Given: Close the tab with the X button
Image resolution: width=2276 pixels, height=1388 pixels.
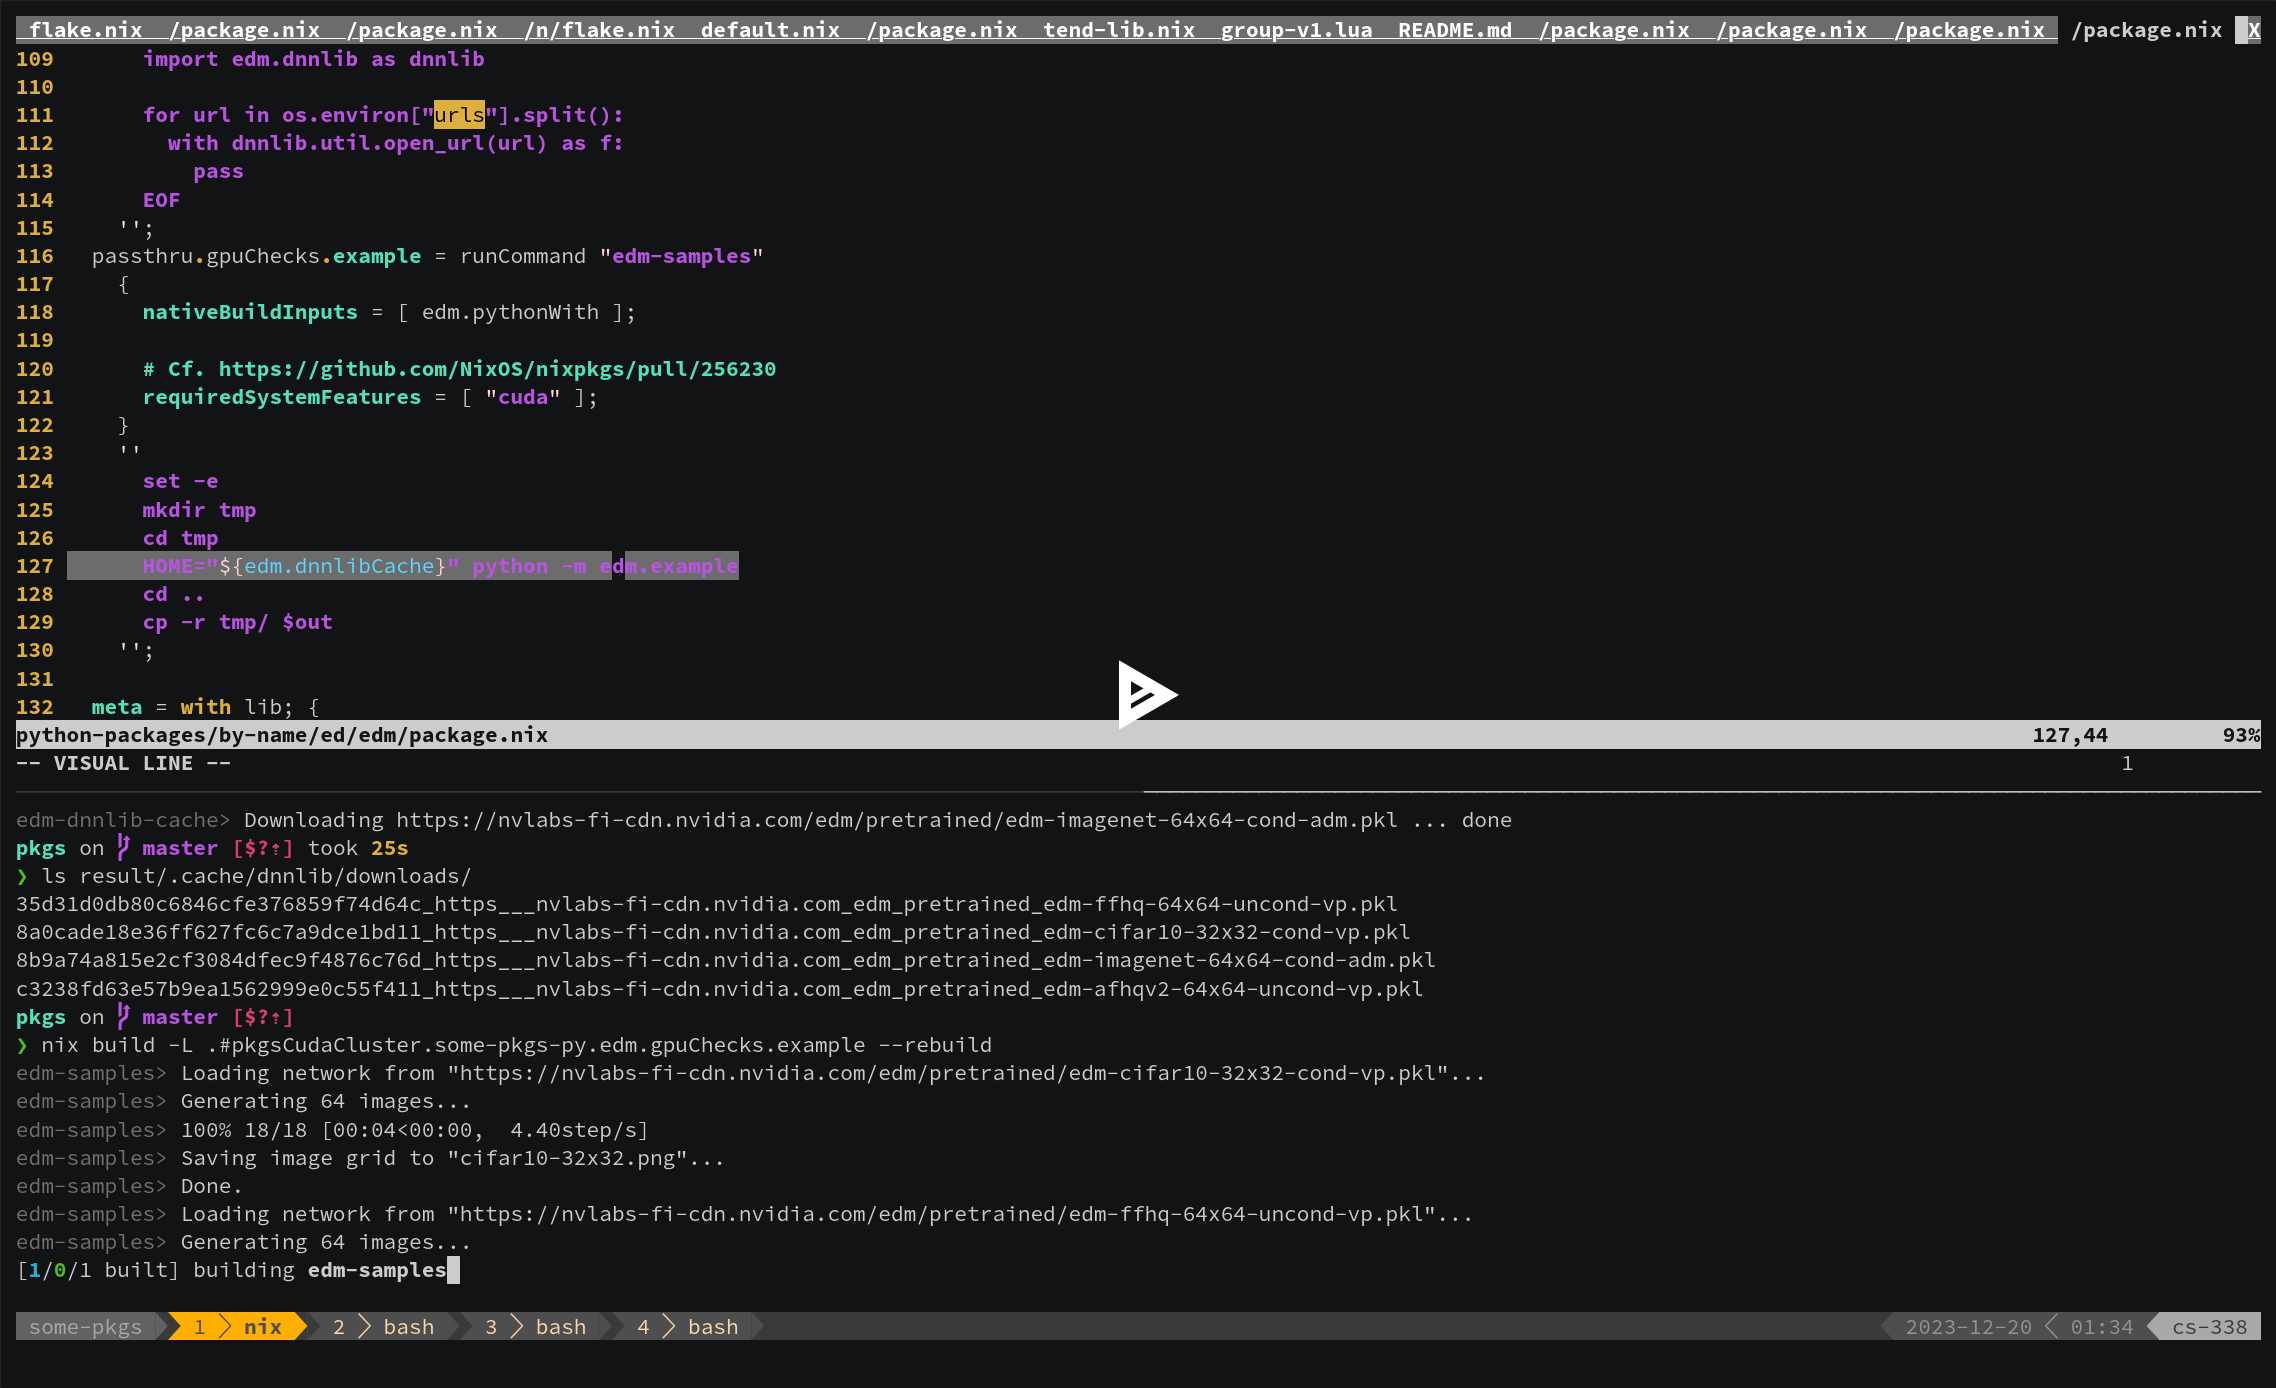Looking at the screenshot, I should pyautogui.click(x=2253, y=30).
